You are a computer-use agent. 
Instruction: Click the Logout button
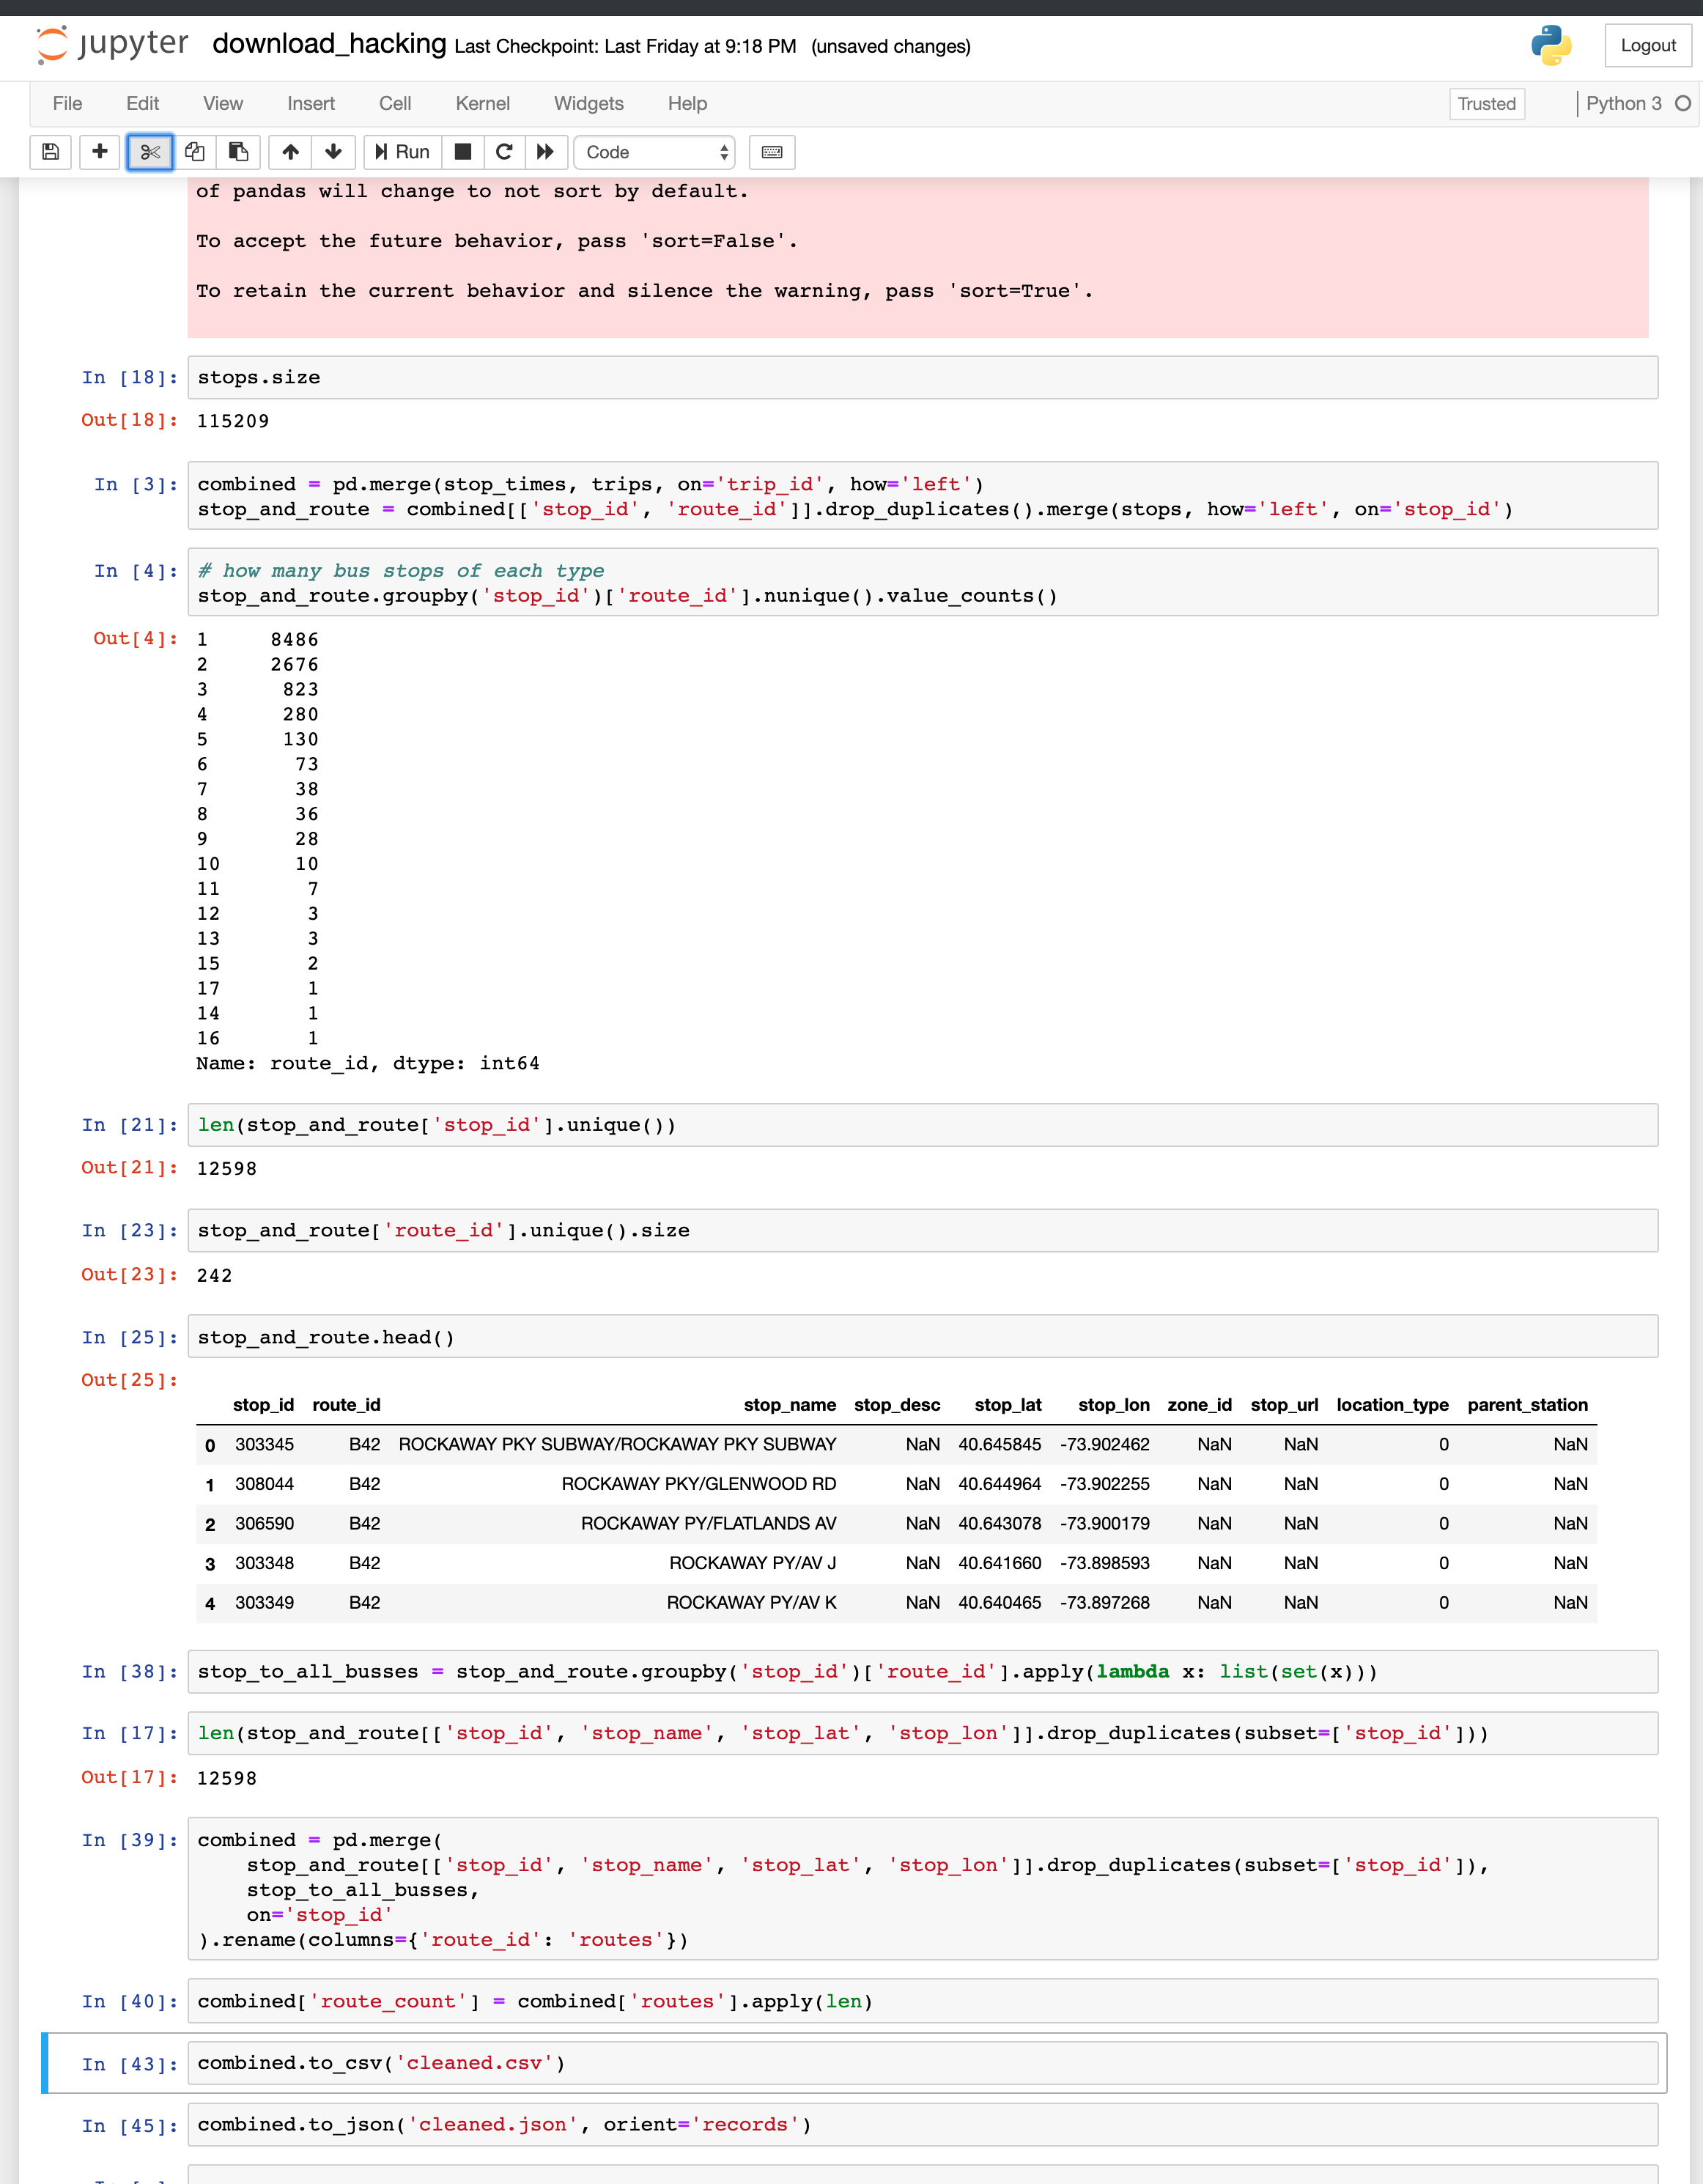coord(1647,46)
